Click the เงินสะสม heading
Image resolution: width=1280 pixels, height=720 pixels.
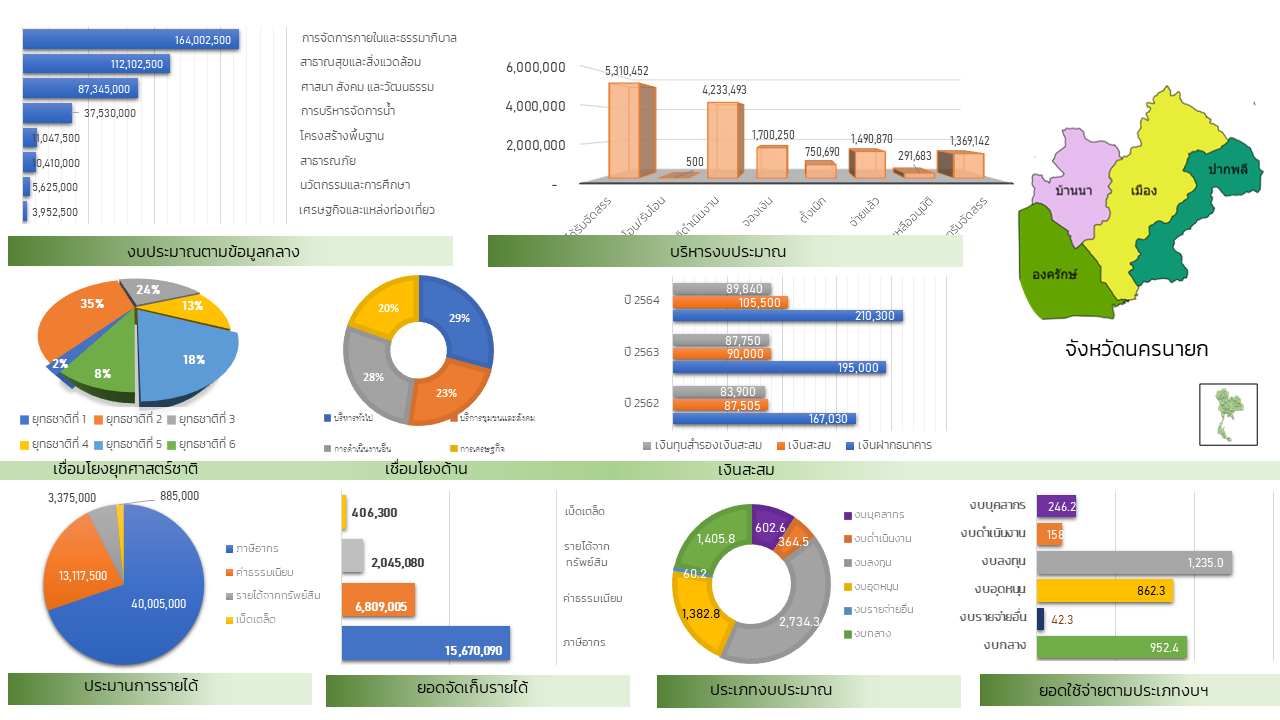(x=747, y=469)
